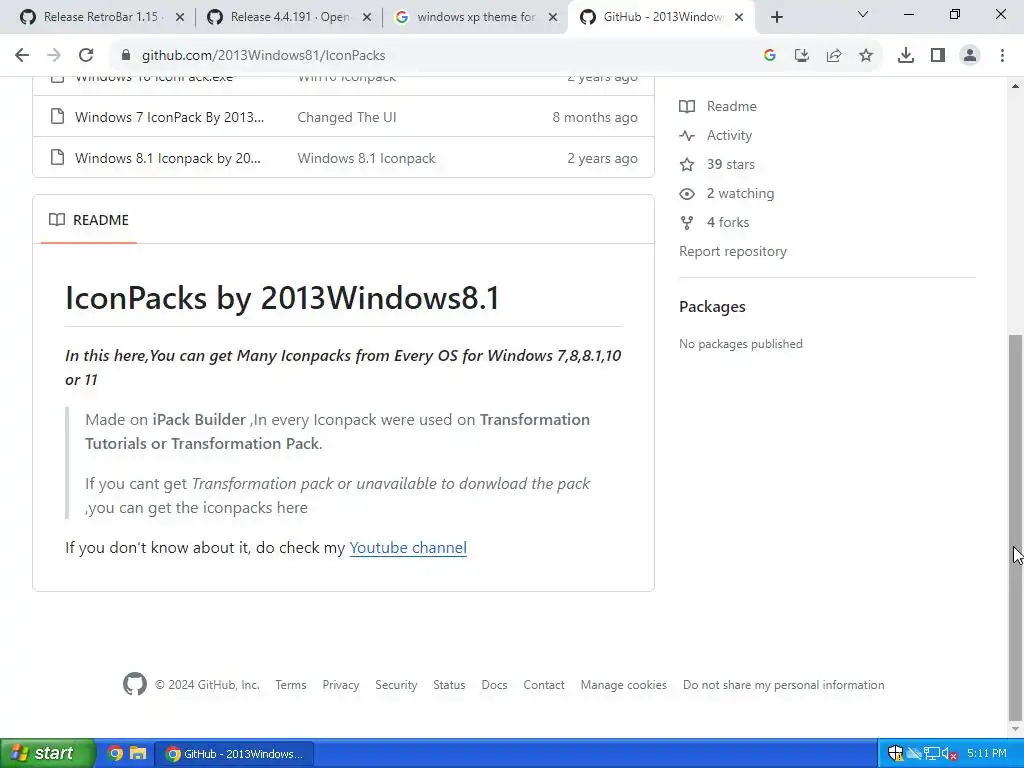Share this page via the share icon
This screenshot has height=768, width=1024.
click(x=834, y=56)
